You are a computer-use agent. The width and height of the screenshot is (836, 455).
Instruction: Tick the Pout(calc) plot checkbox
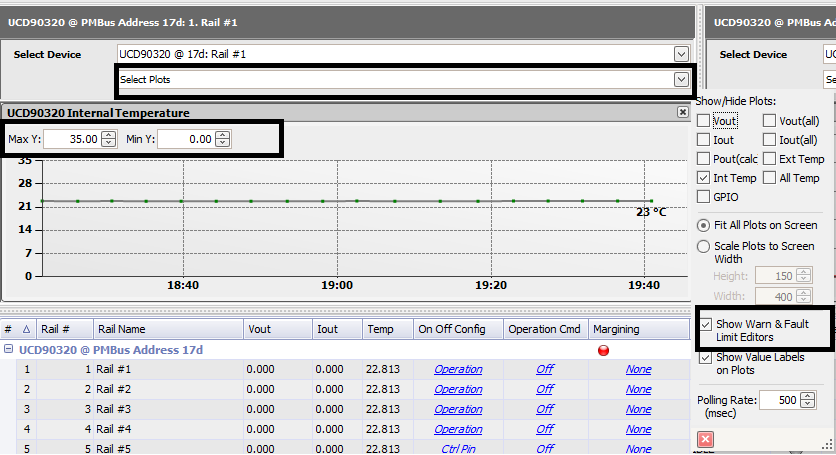703,159
